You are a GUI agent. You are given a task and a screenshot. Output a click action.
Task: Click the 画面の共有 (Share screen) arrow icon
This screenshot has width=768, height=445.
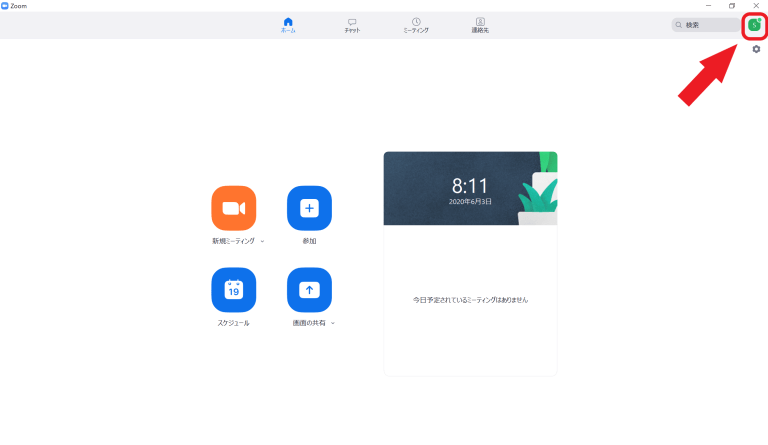tap(309, 290)
